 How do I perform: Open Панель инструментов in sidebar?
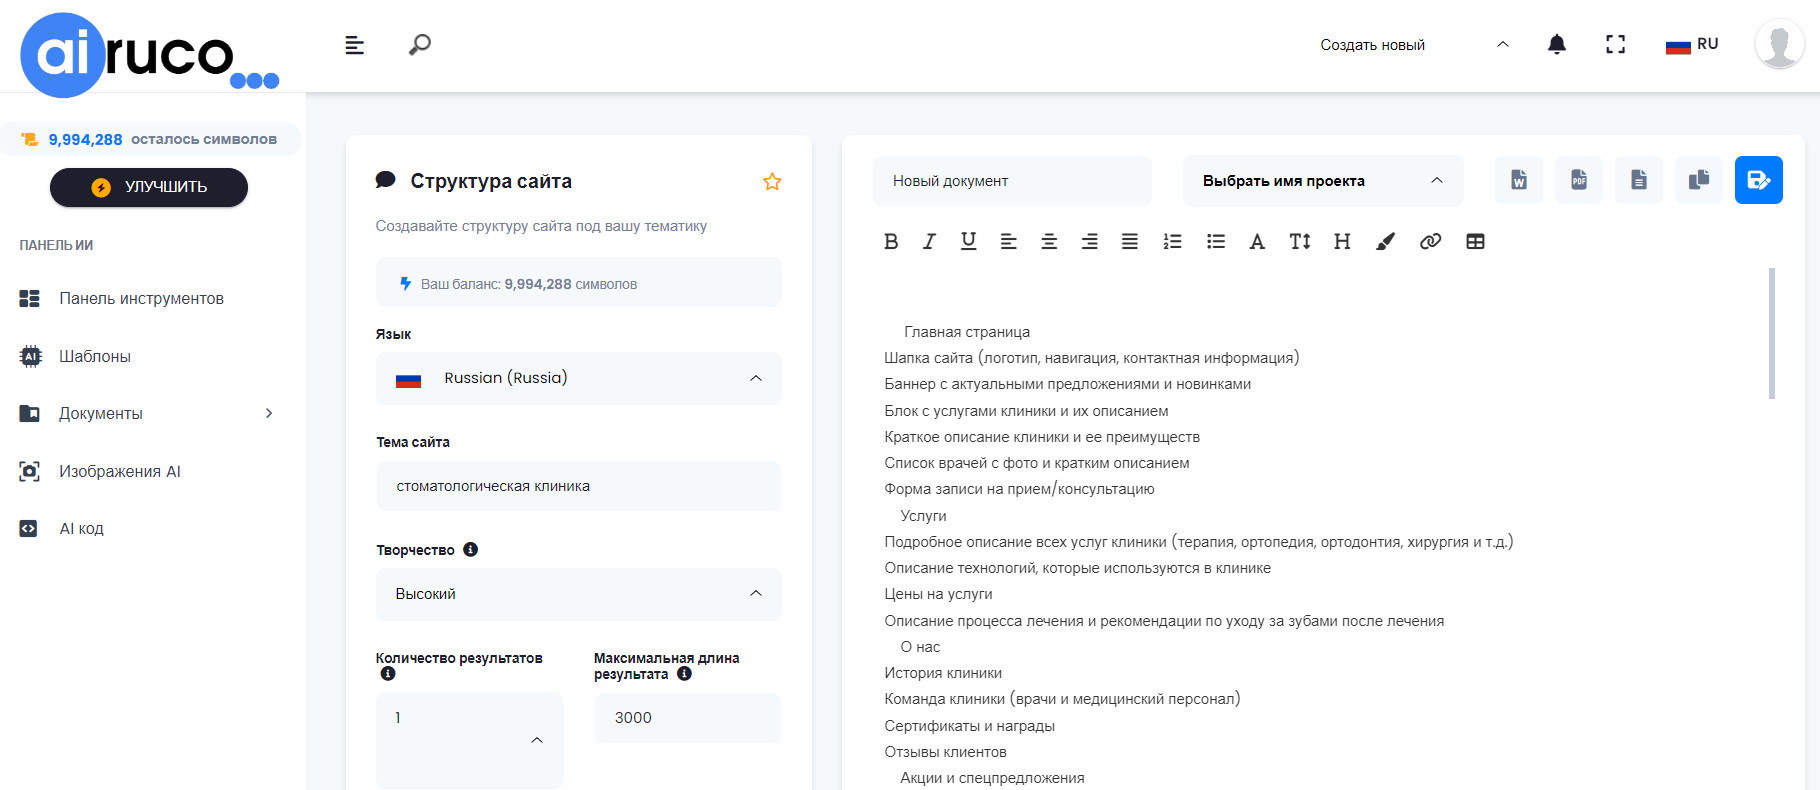pos(141,298)
